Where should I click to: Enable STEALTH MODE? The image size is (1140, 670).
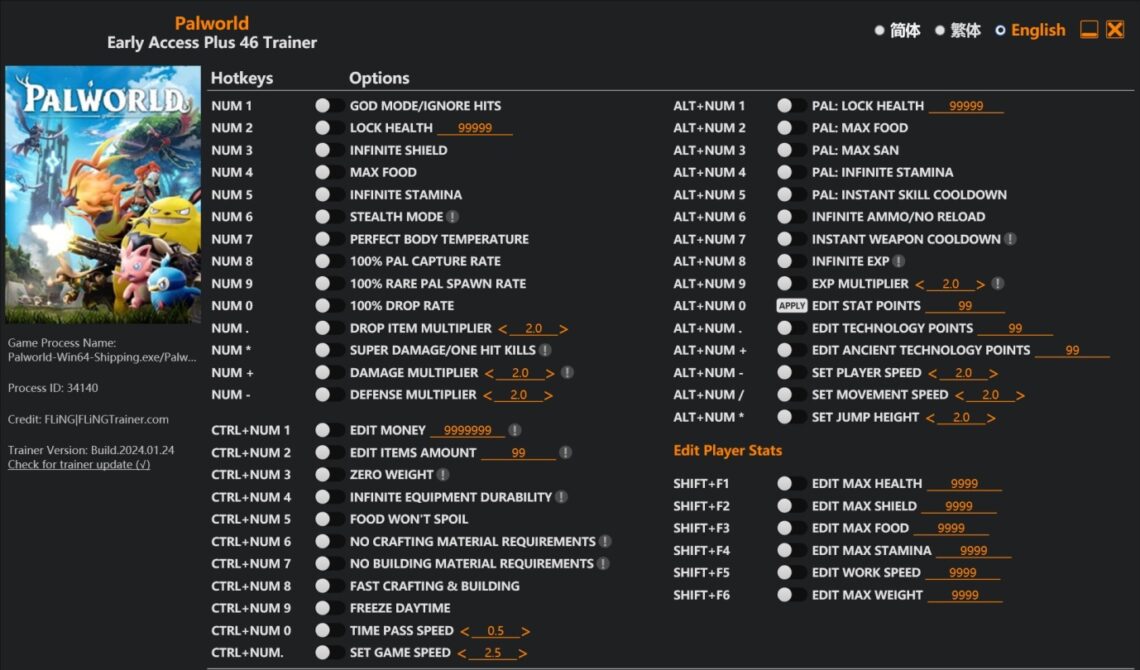[x=322, y=216]
